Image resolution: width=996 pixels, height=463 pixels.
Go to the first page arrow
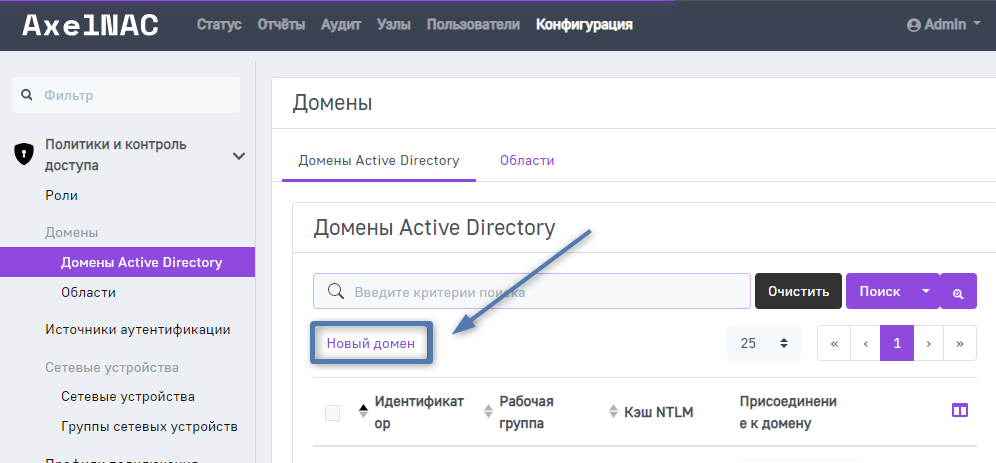tap(834, 343)
